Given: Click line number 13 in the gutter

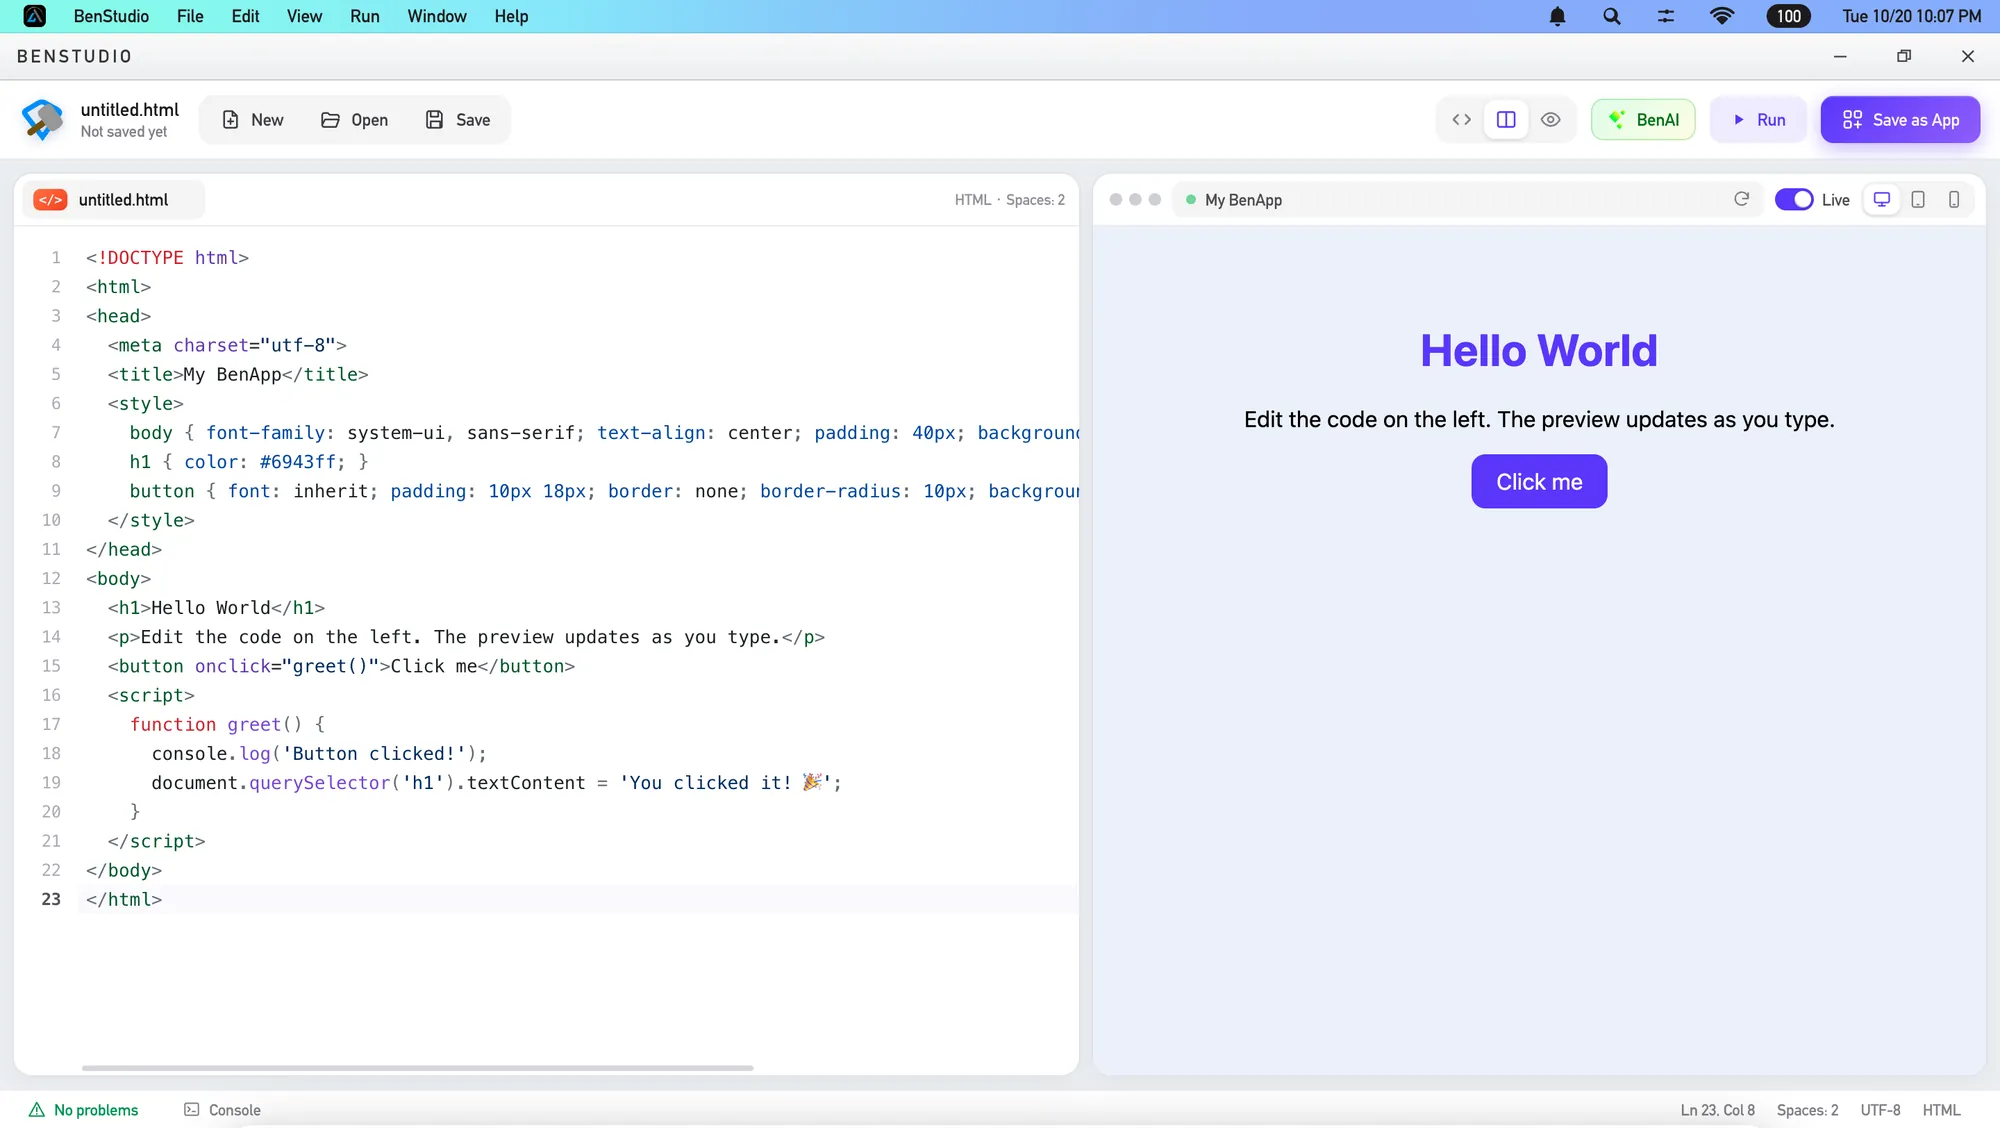Looking at the screenshot, I should (51, 608).
